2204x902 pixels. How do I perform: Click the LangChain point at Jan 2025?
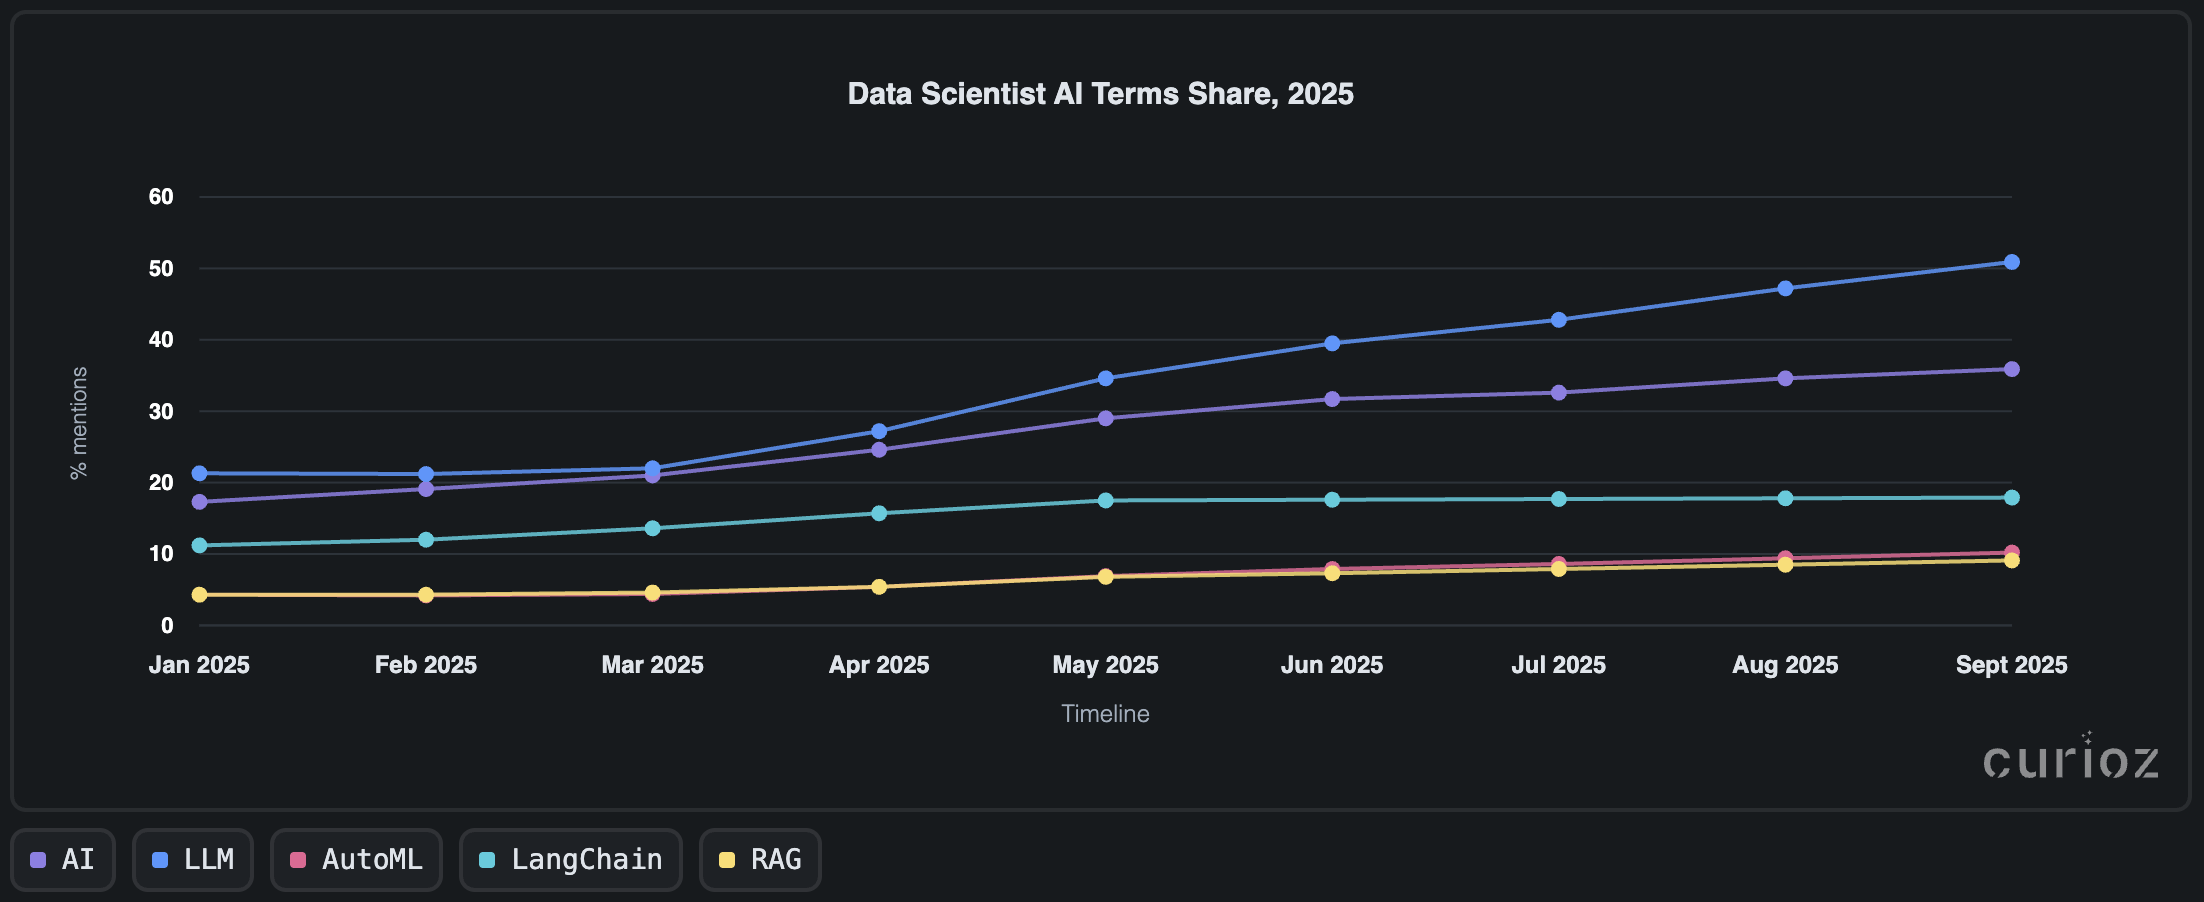(x=199, y=545)
